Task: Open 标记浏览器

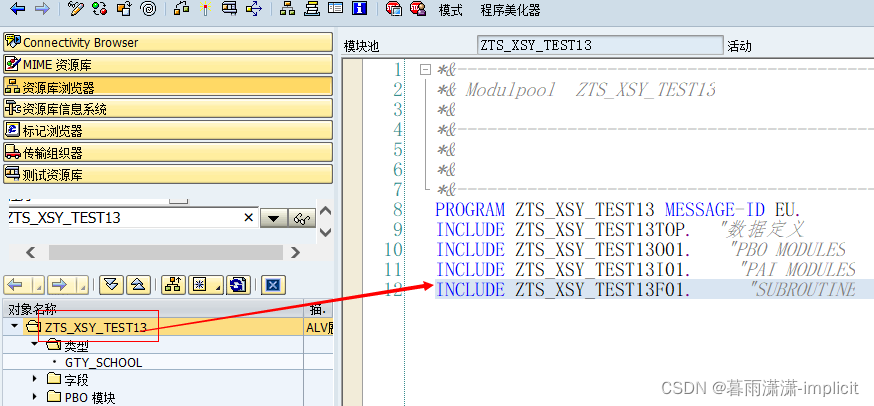Action: point(168,130)
